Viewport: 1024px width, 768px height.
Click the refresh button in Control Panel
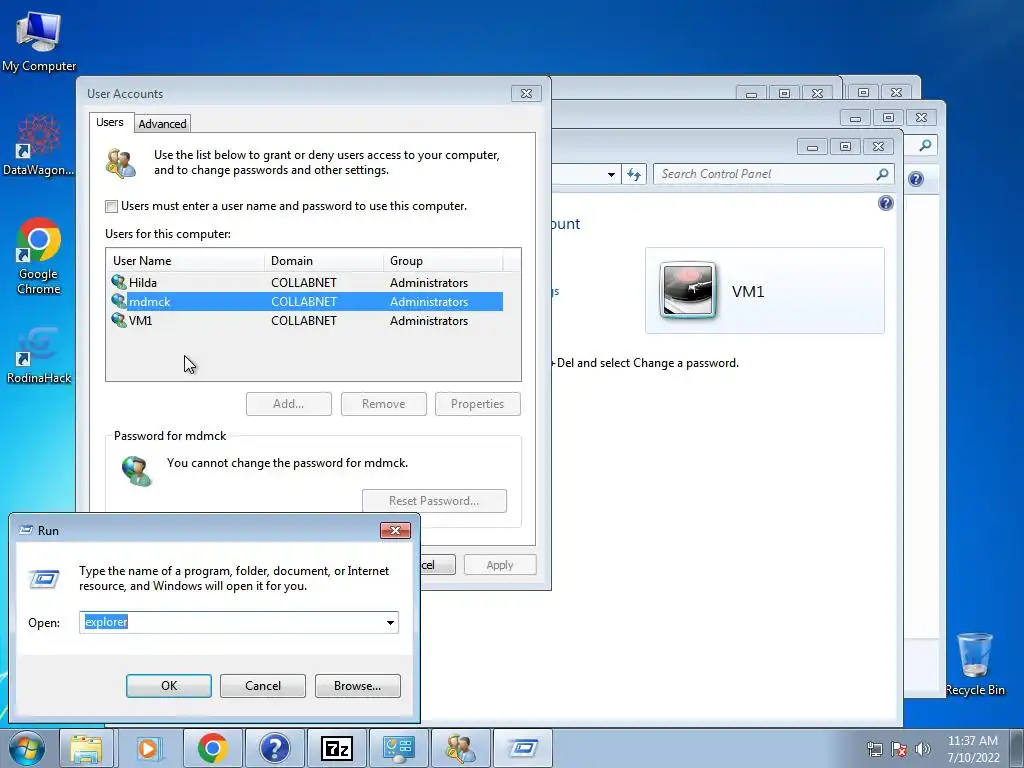(633, 174)
